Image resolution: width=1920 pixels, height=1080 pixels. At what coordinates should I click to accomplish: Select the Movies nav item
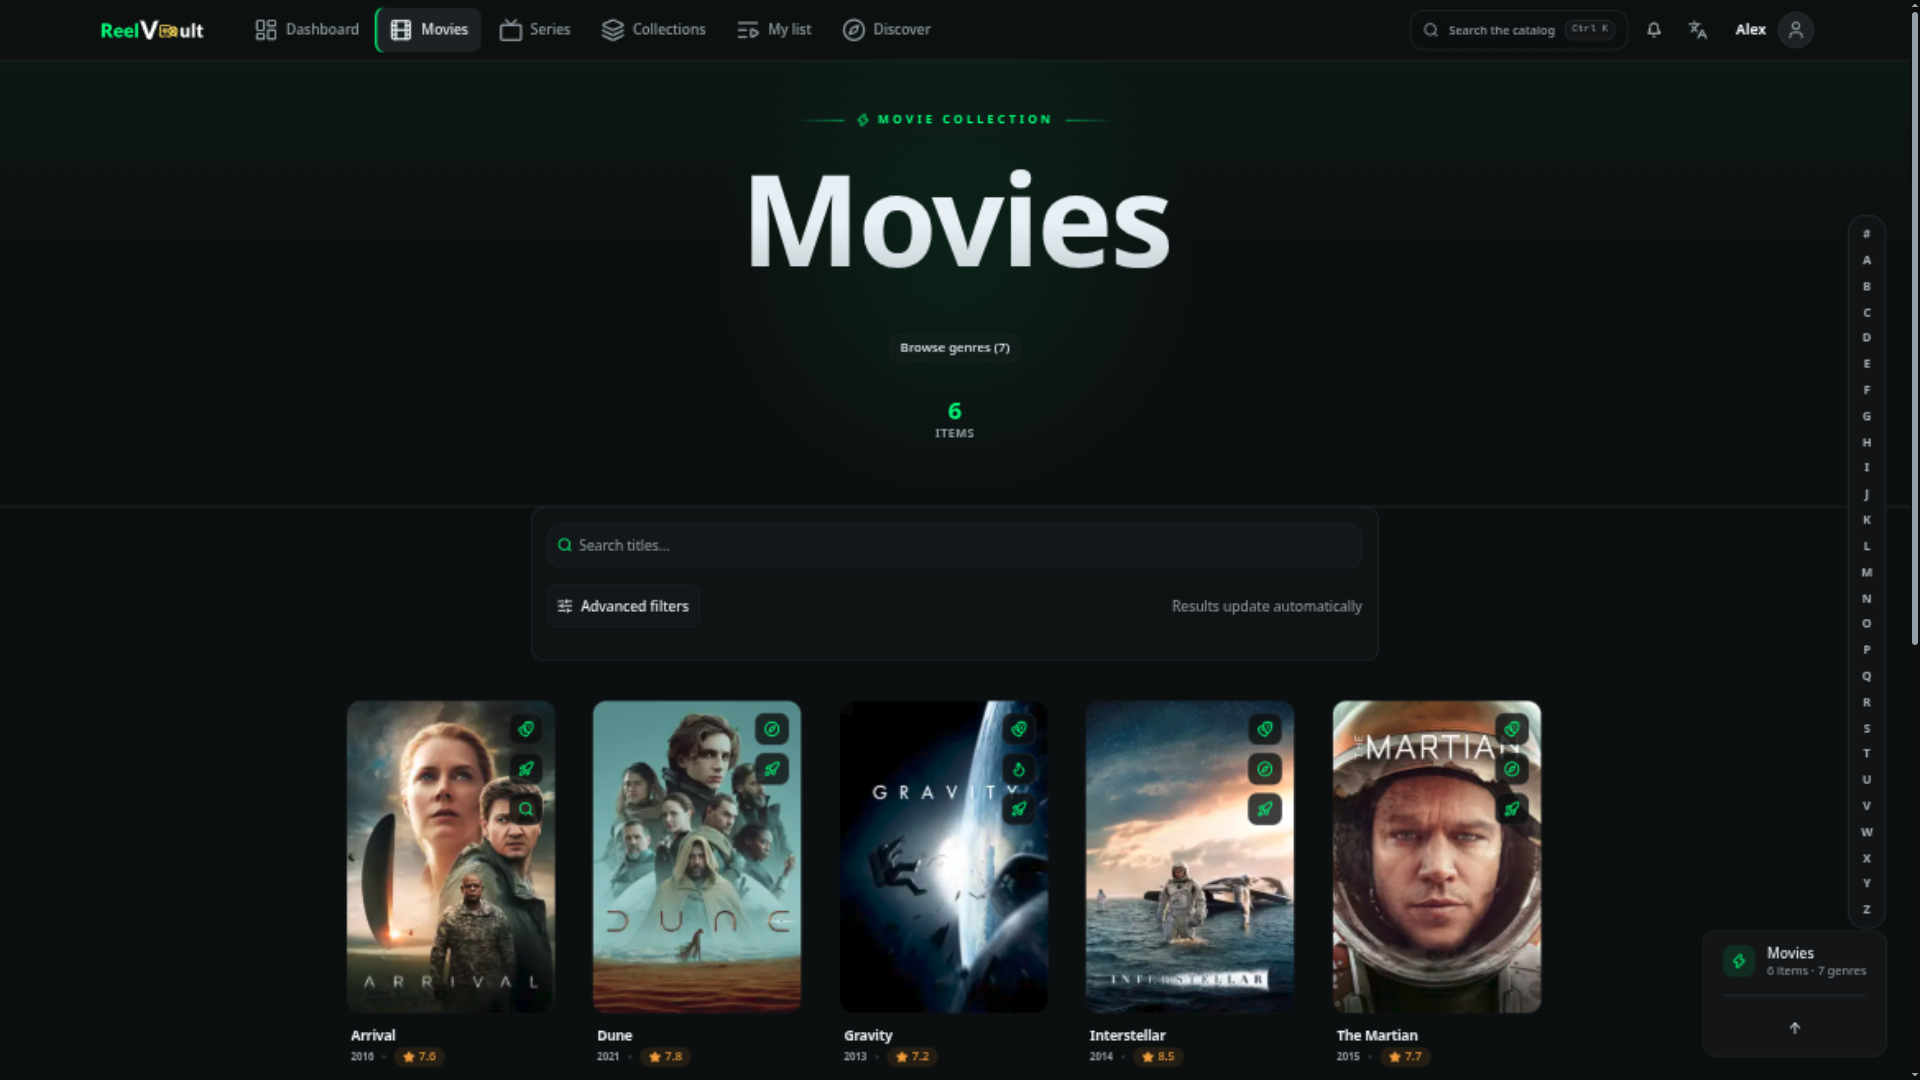tap(429, 30)
